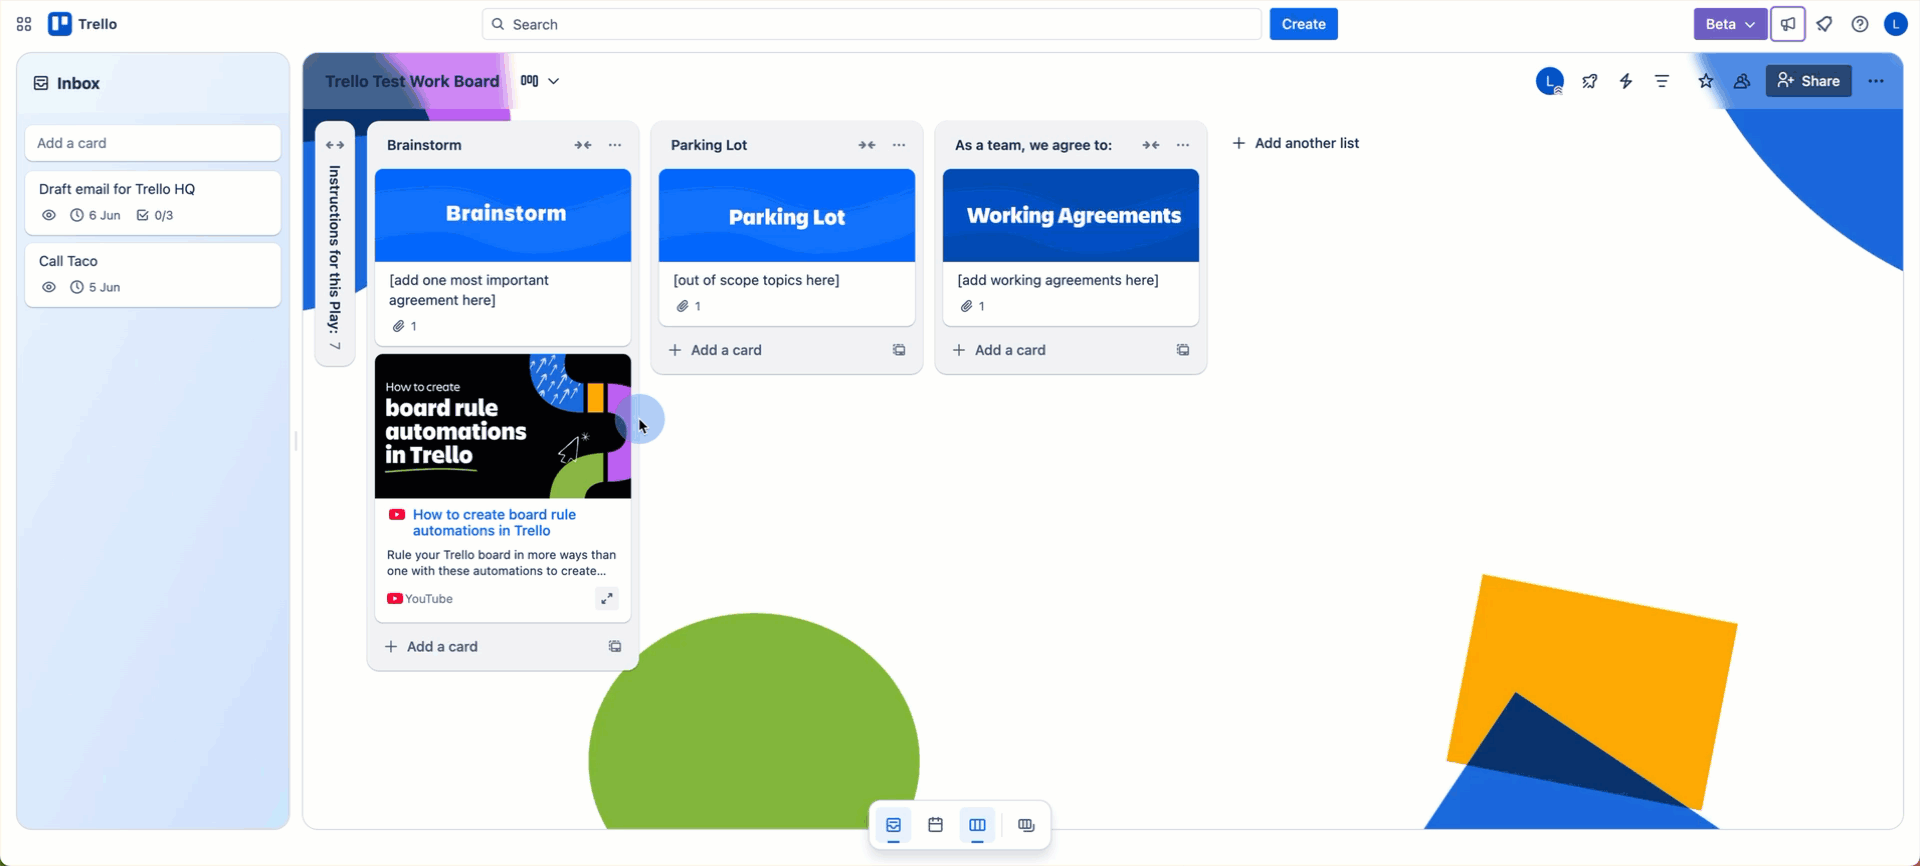Viewport: 1920px width, 866px height.
Task: Click add working agreements here text
Action: pyautogui.click(x=1058, y=280)
